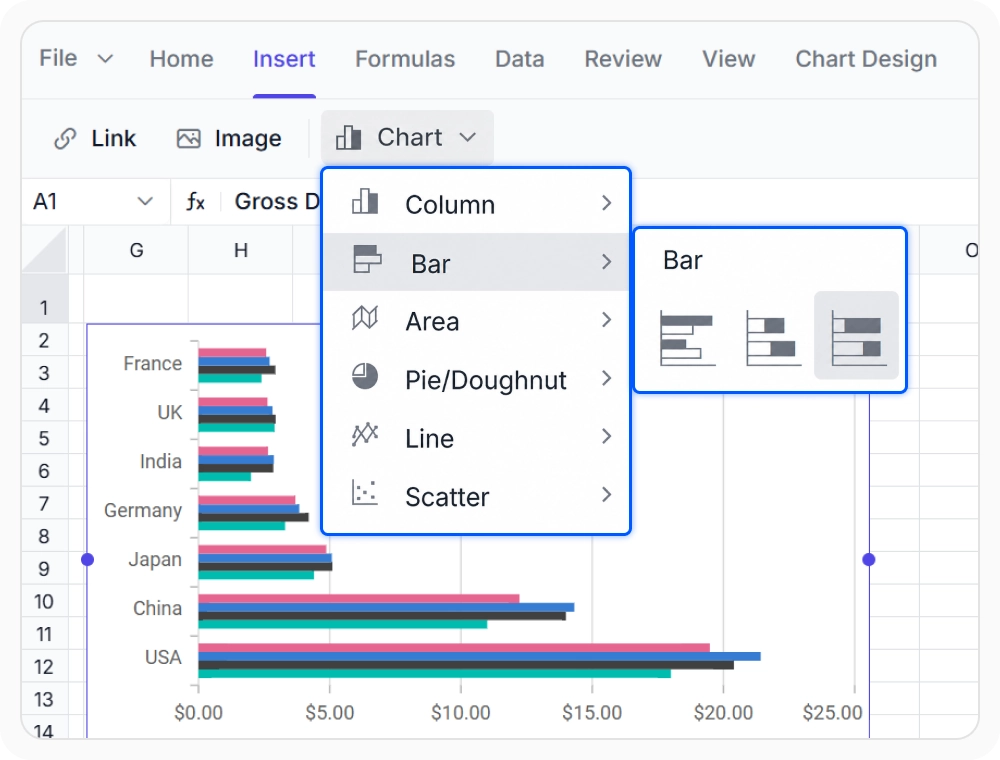This screenshot has width=1000, height=760.
Task: Click the Link icon in the toolbar
Action: pos(65,138)
